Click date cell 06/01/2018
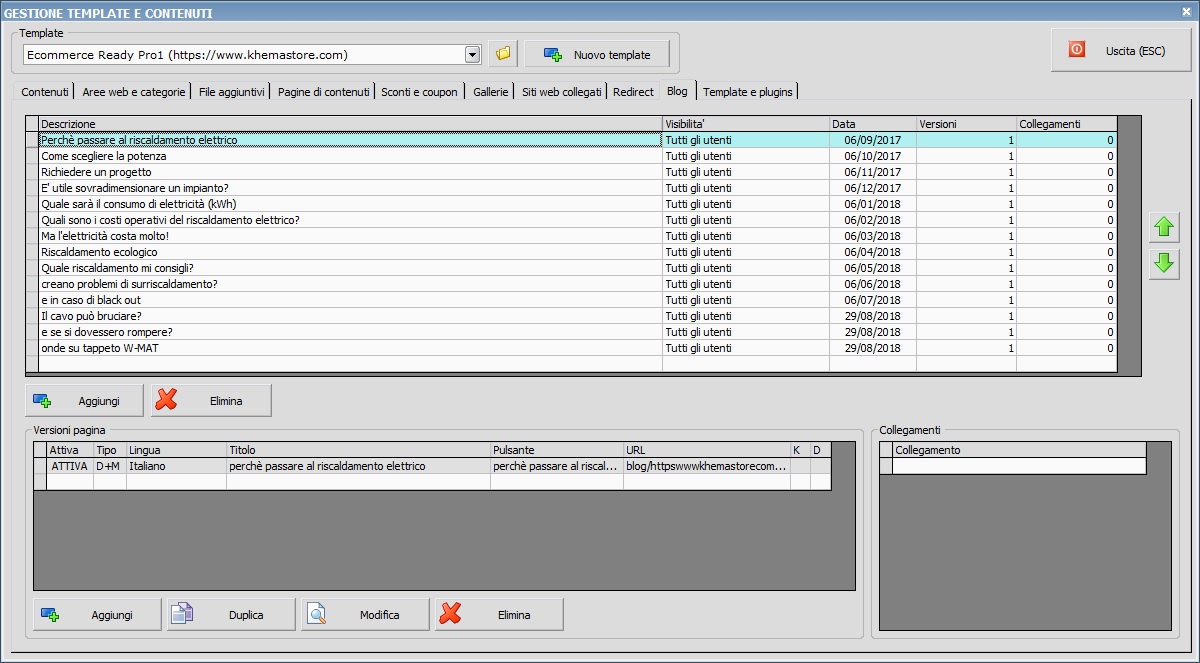The height and width of the screenshot is (663, 1200). [x=873, y=204]
